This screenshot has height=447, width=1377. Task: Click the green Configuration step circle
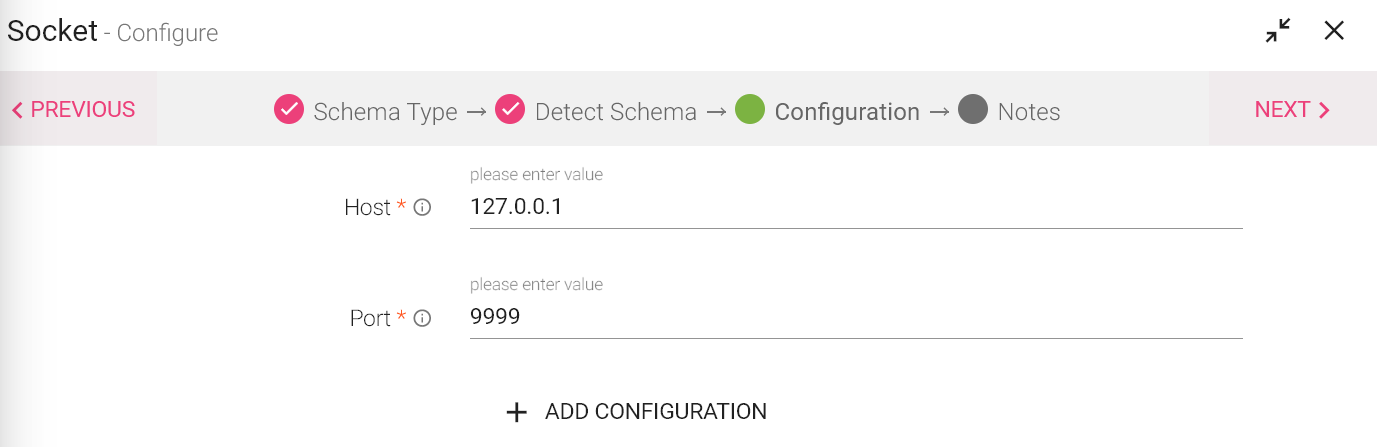750,109
